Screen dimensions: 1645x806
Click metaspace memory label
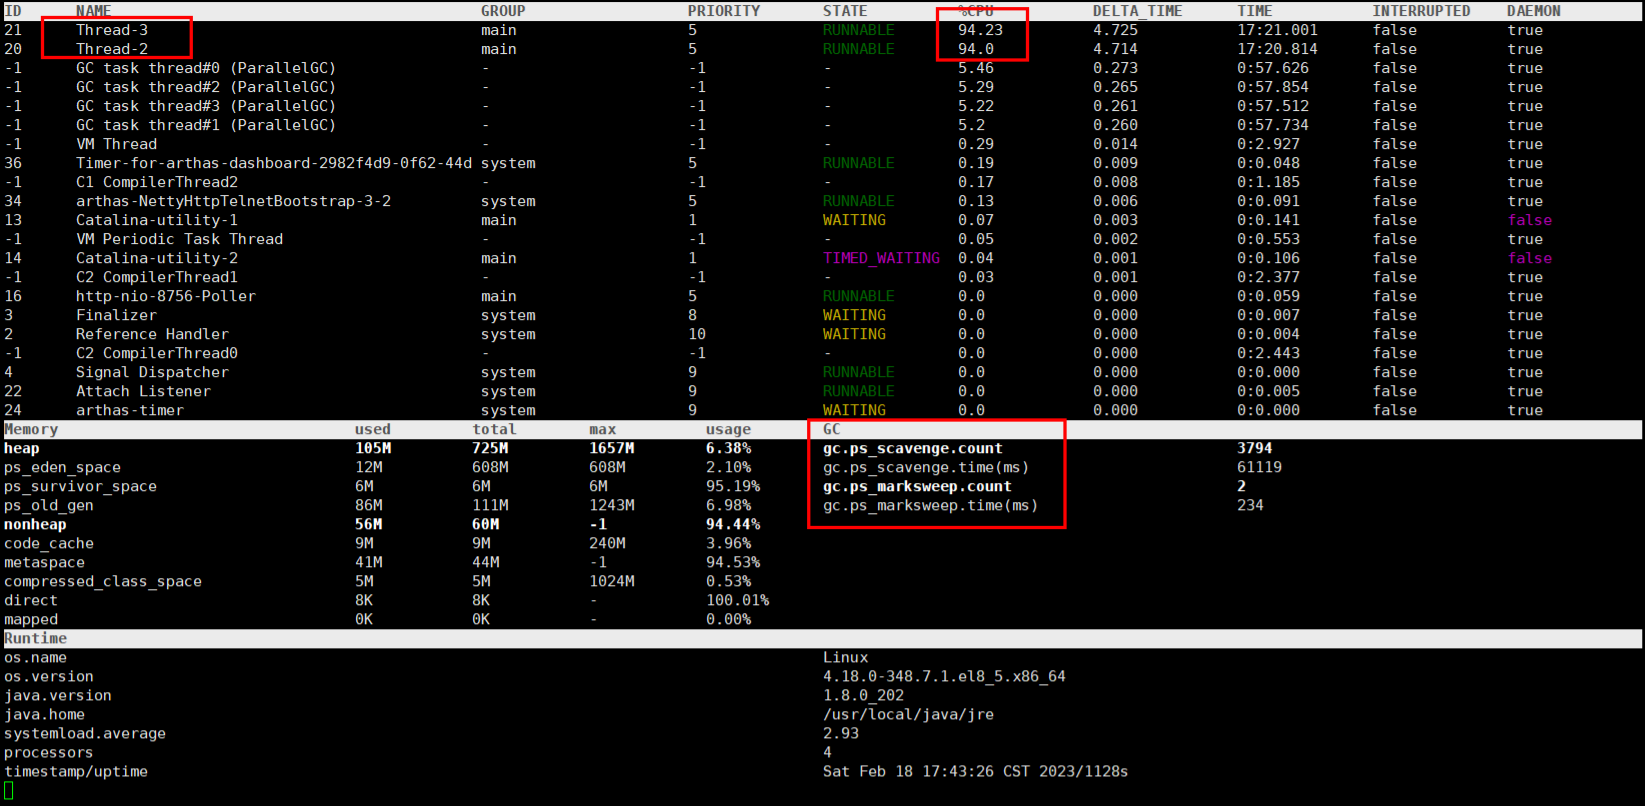click(44, 562)
